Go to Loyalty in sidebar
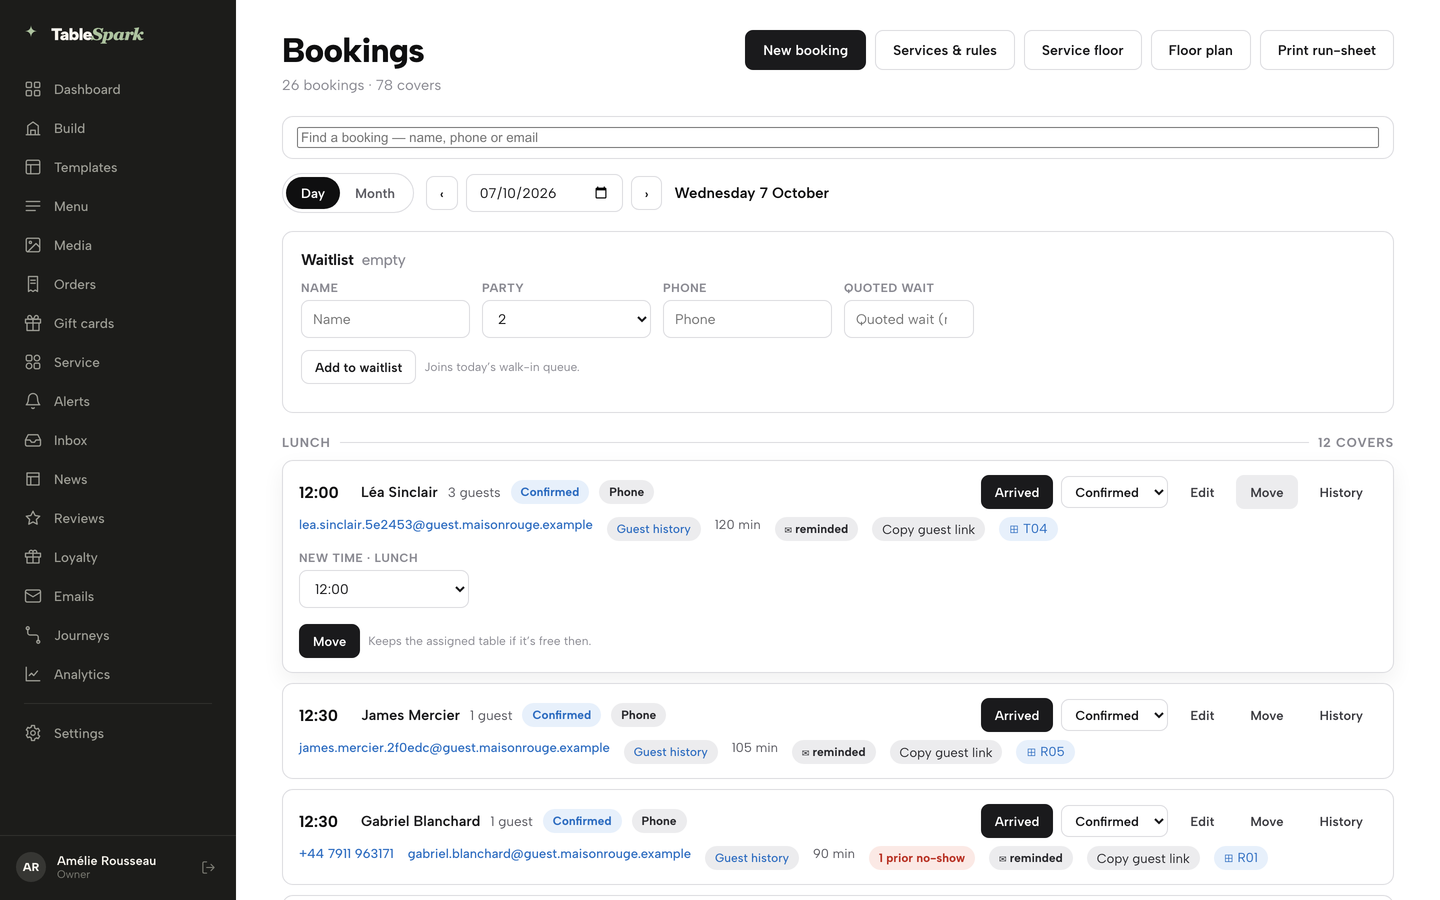The image size is (1440, 900). (x=118, y=557)
